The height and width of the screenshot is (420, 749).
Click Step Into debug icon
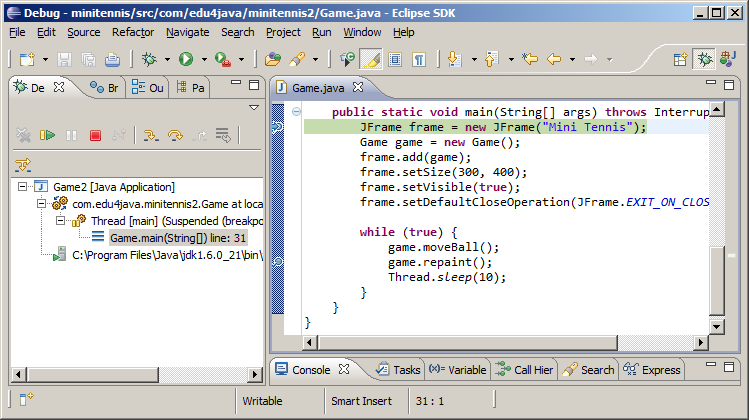[151, 136]
